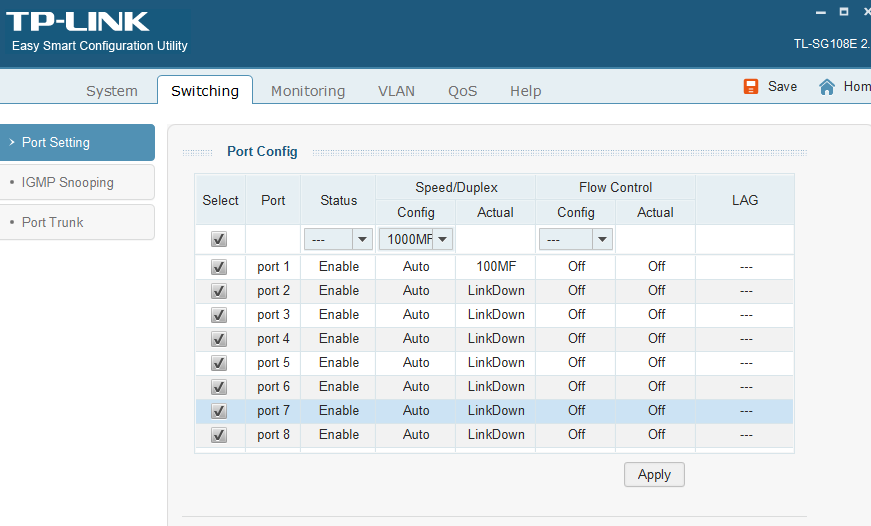Viewport: 871px width, 526px height.
Task: Click the Home house icon
Action: (827, 87)
